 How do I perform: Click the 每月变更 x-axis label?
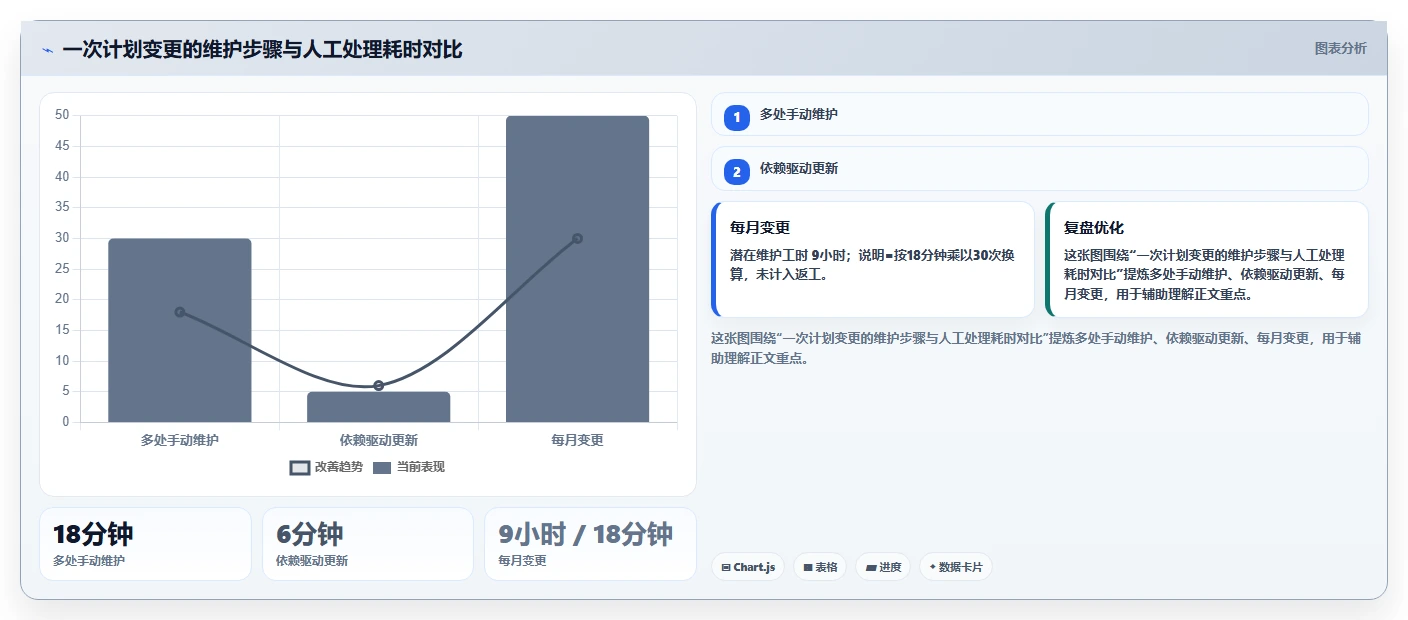(x=577, y=440)
